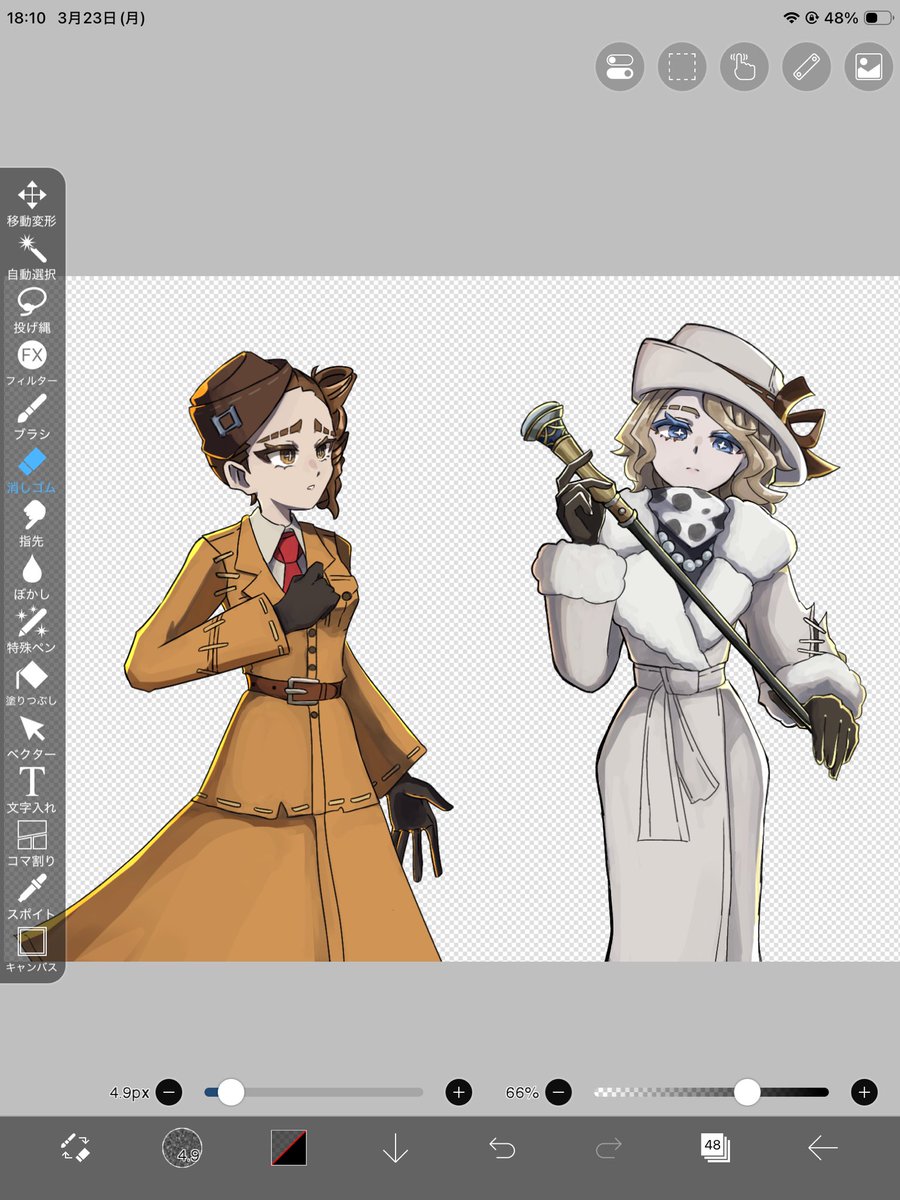Select the Vector (ベクター) tool
The height and width of the screenshot is (1200, 900).
pyautogui.click(x=32, y=737)
